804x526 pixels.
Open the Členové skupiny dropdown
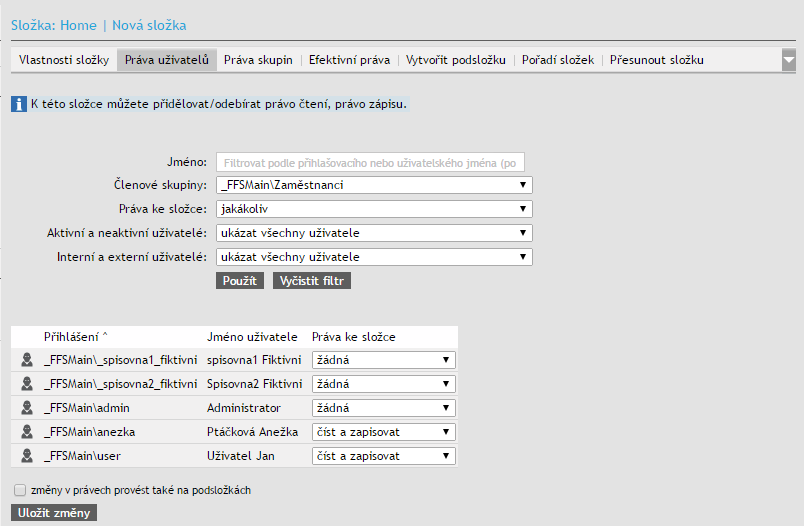click(x=374, y=185)
